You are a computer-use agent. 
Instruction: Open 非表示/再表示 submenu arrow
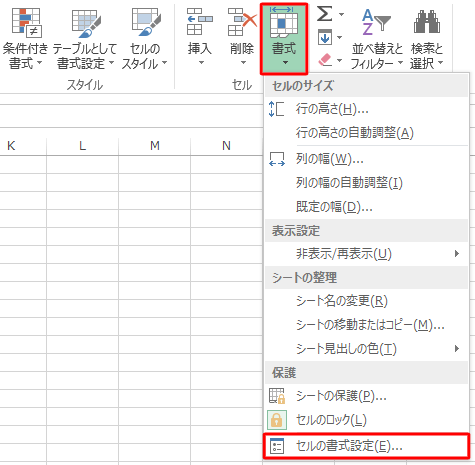point(457,254)
